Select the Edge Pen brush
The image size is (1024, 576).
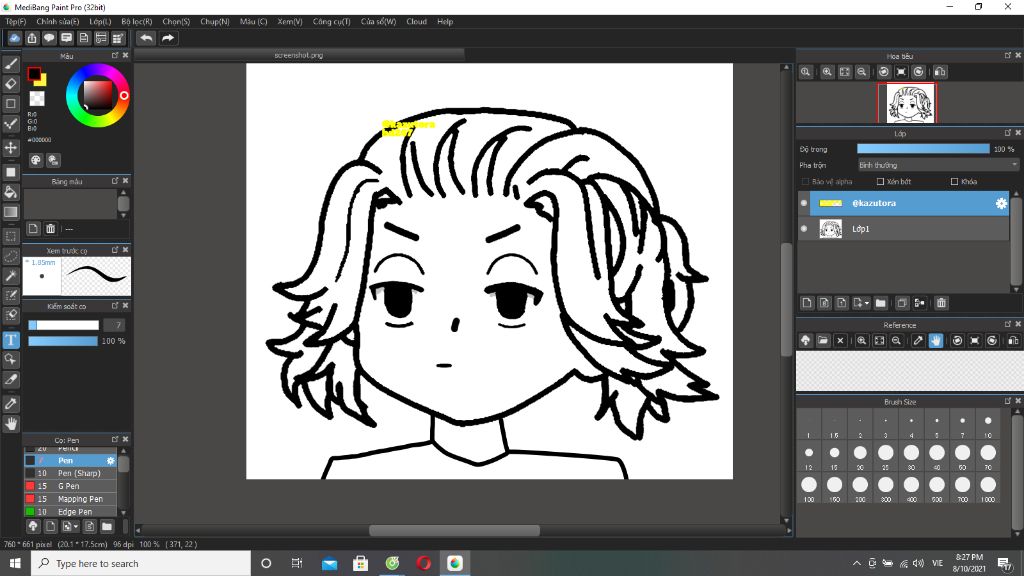pos(71,512)
